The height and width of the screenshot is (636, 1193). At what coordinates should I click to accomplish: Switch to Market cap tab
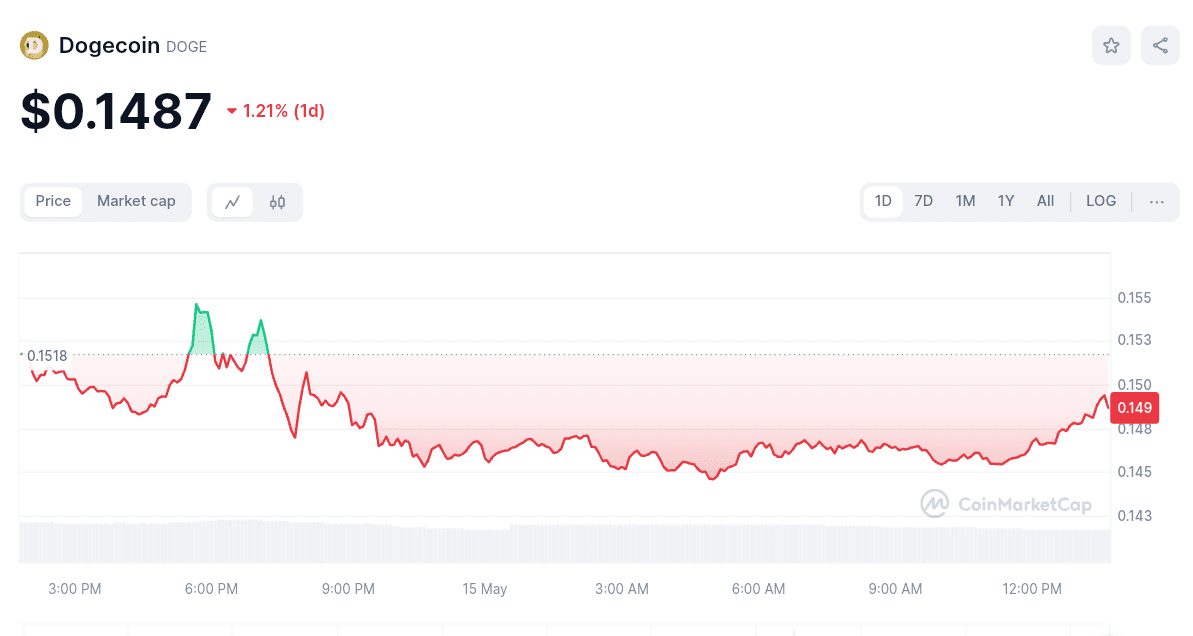[136, 201]
